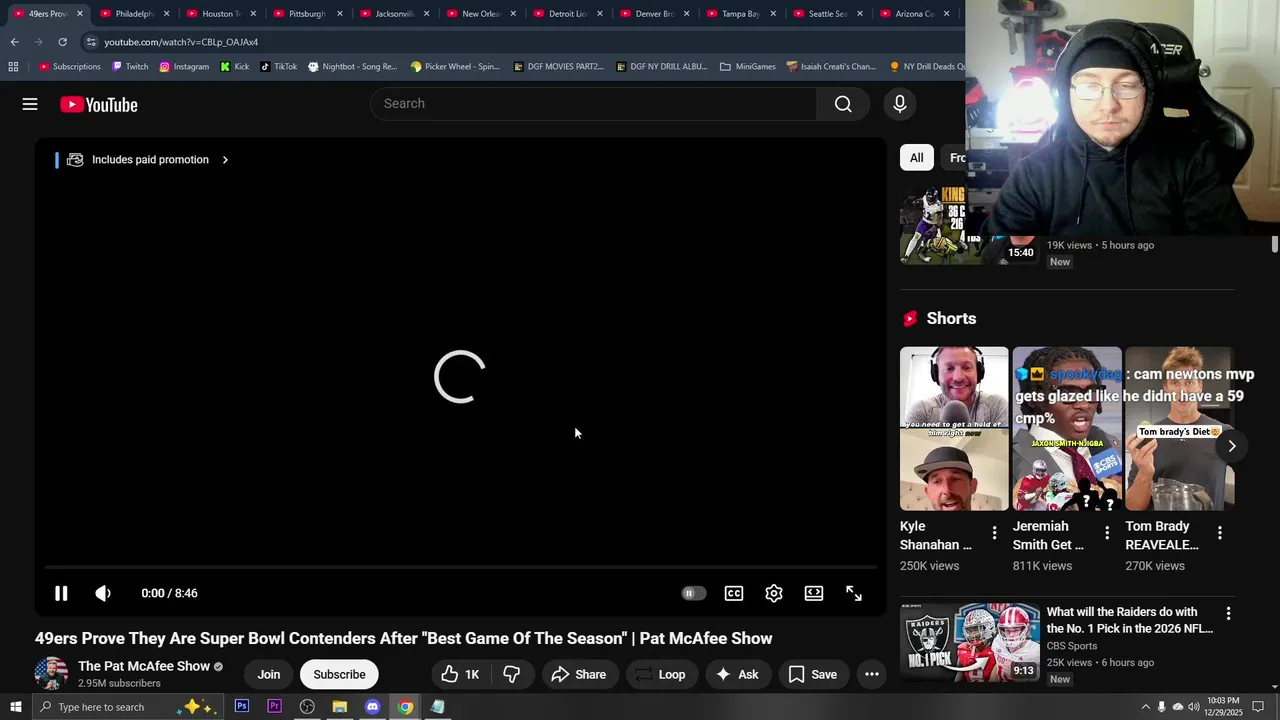Image resolution: width=1280 pixels, height=720 pixels.
Task: Pause the video
Action: pos(61,593)
